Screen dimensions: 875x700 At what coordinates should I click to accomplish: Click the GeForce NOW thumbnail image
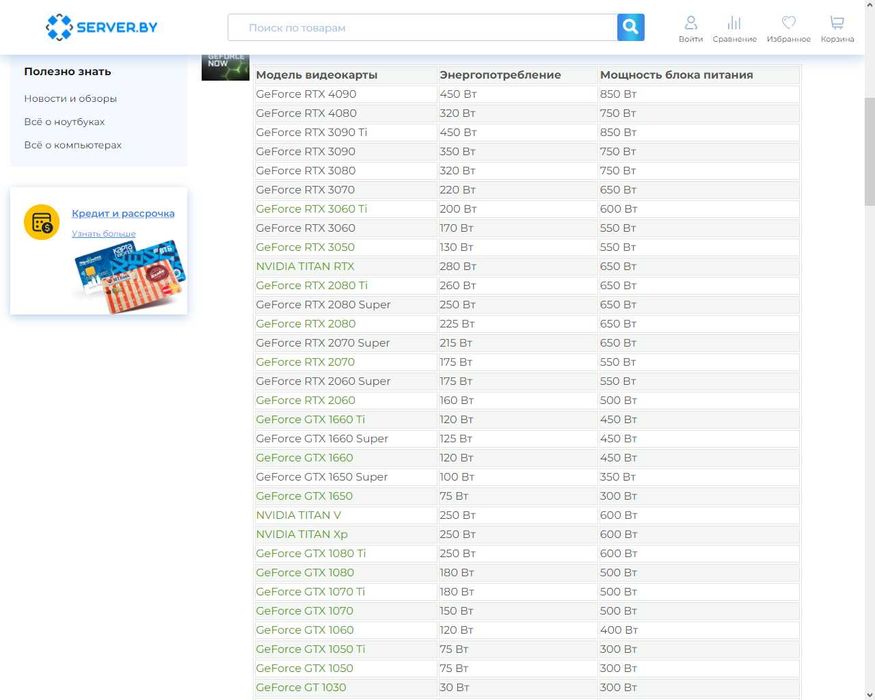225,67
